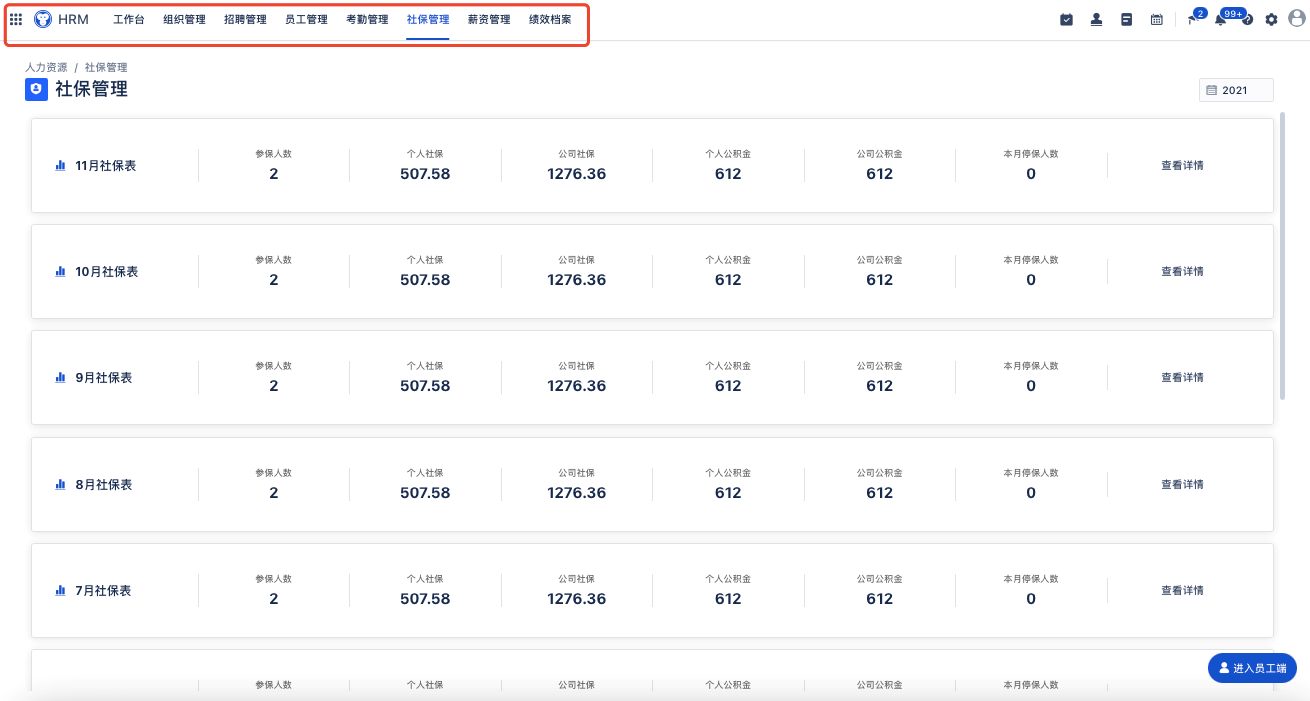This screenshot has height=701, width=1310.
Task: Open the approval stamp icon
Action: point(1096,19)
